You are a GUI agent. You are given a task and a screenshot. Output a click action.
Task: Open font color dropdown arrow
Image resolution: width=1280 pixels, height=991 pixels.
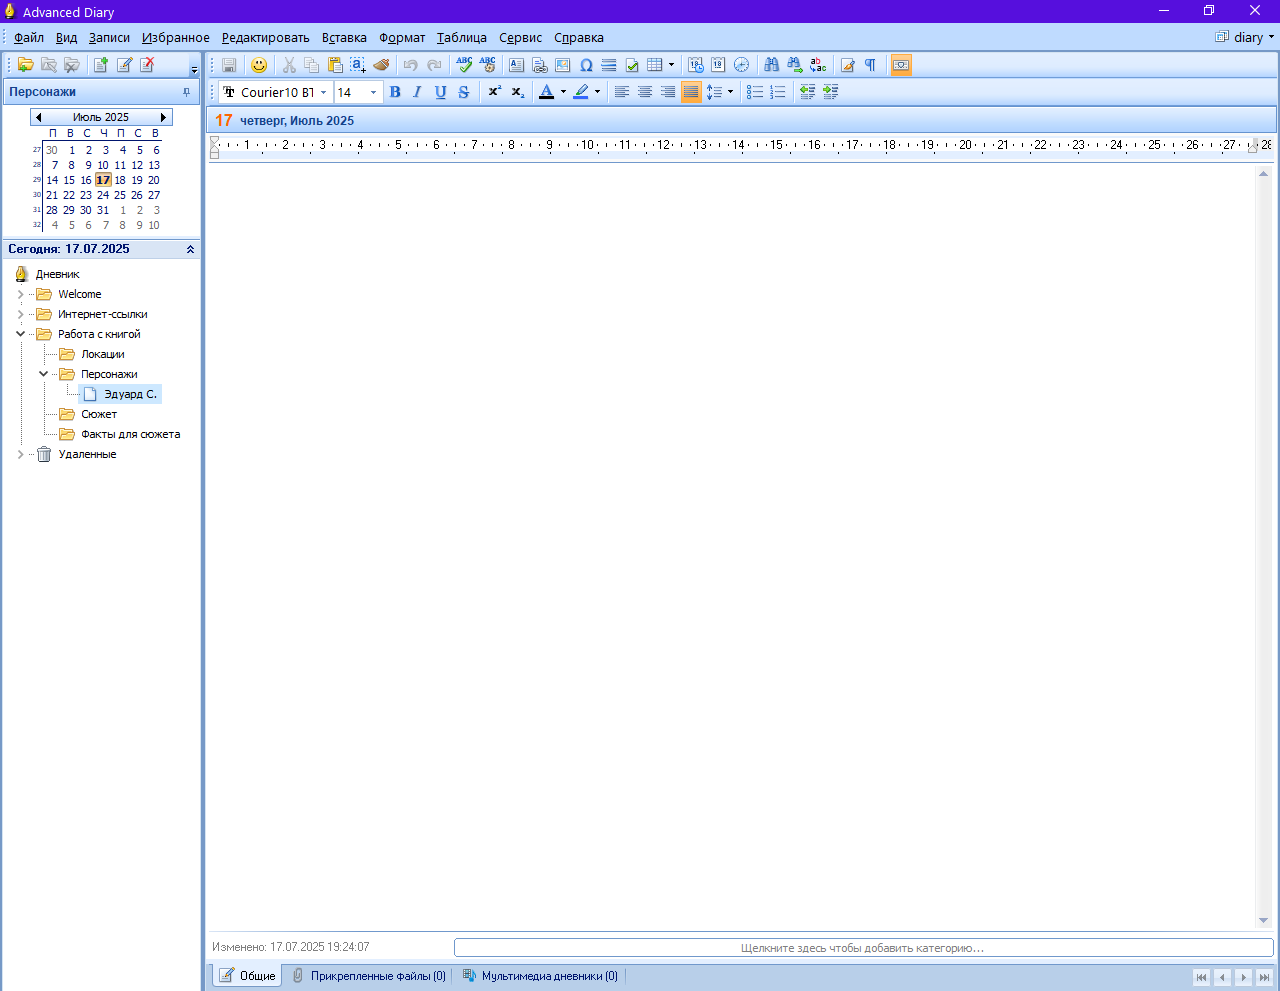pyautogui.click(x=563, y=92)
